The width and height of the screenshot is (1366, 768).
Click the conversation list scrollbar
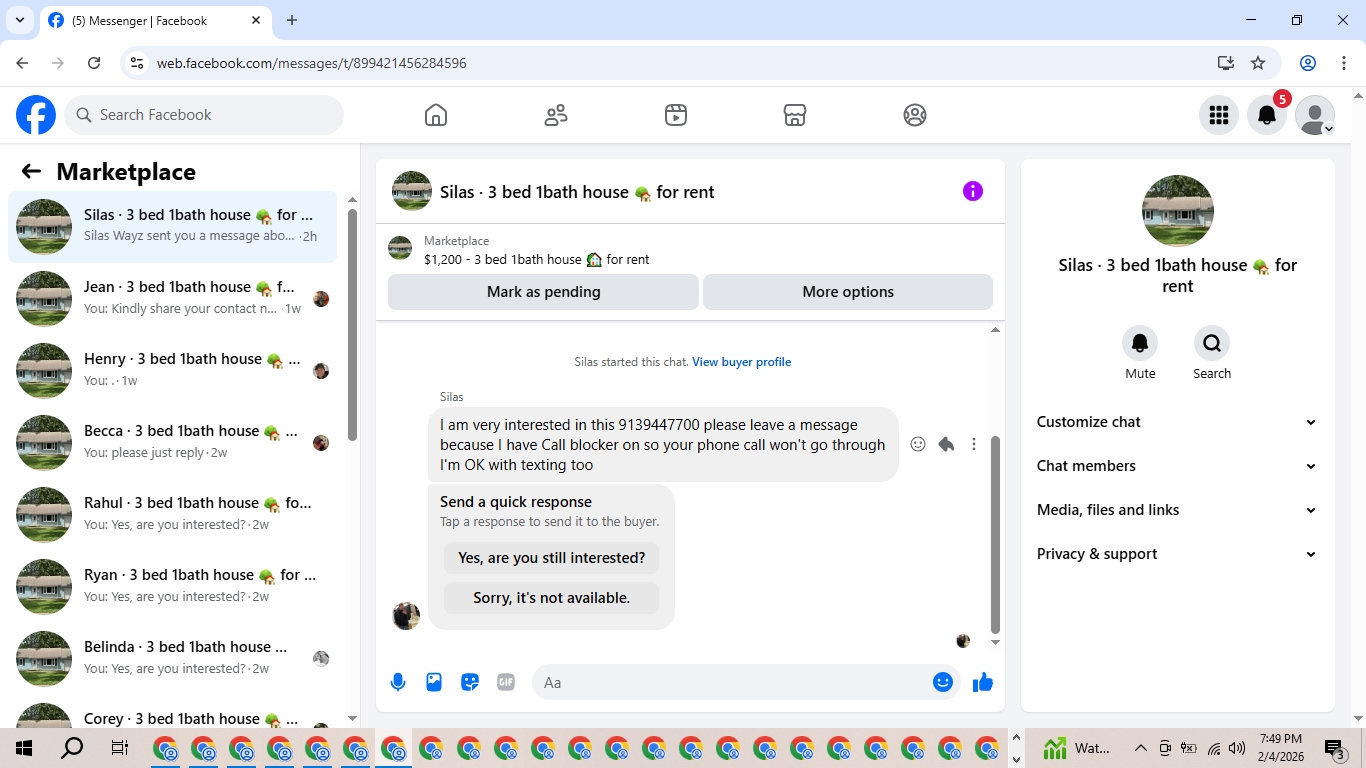(x=352, y=325)
